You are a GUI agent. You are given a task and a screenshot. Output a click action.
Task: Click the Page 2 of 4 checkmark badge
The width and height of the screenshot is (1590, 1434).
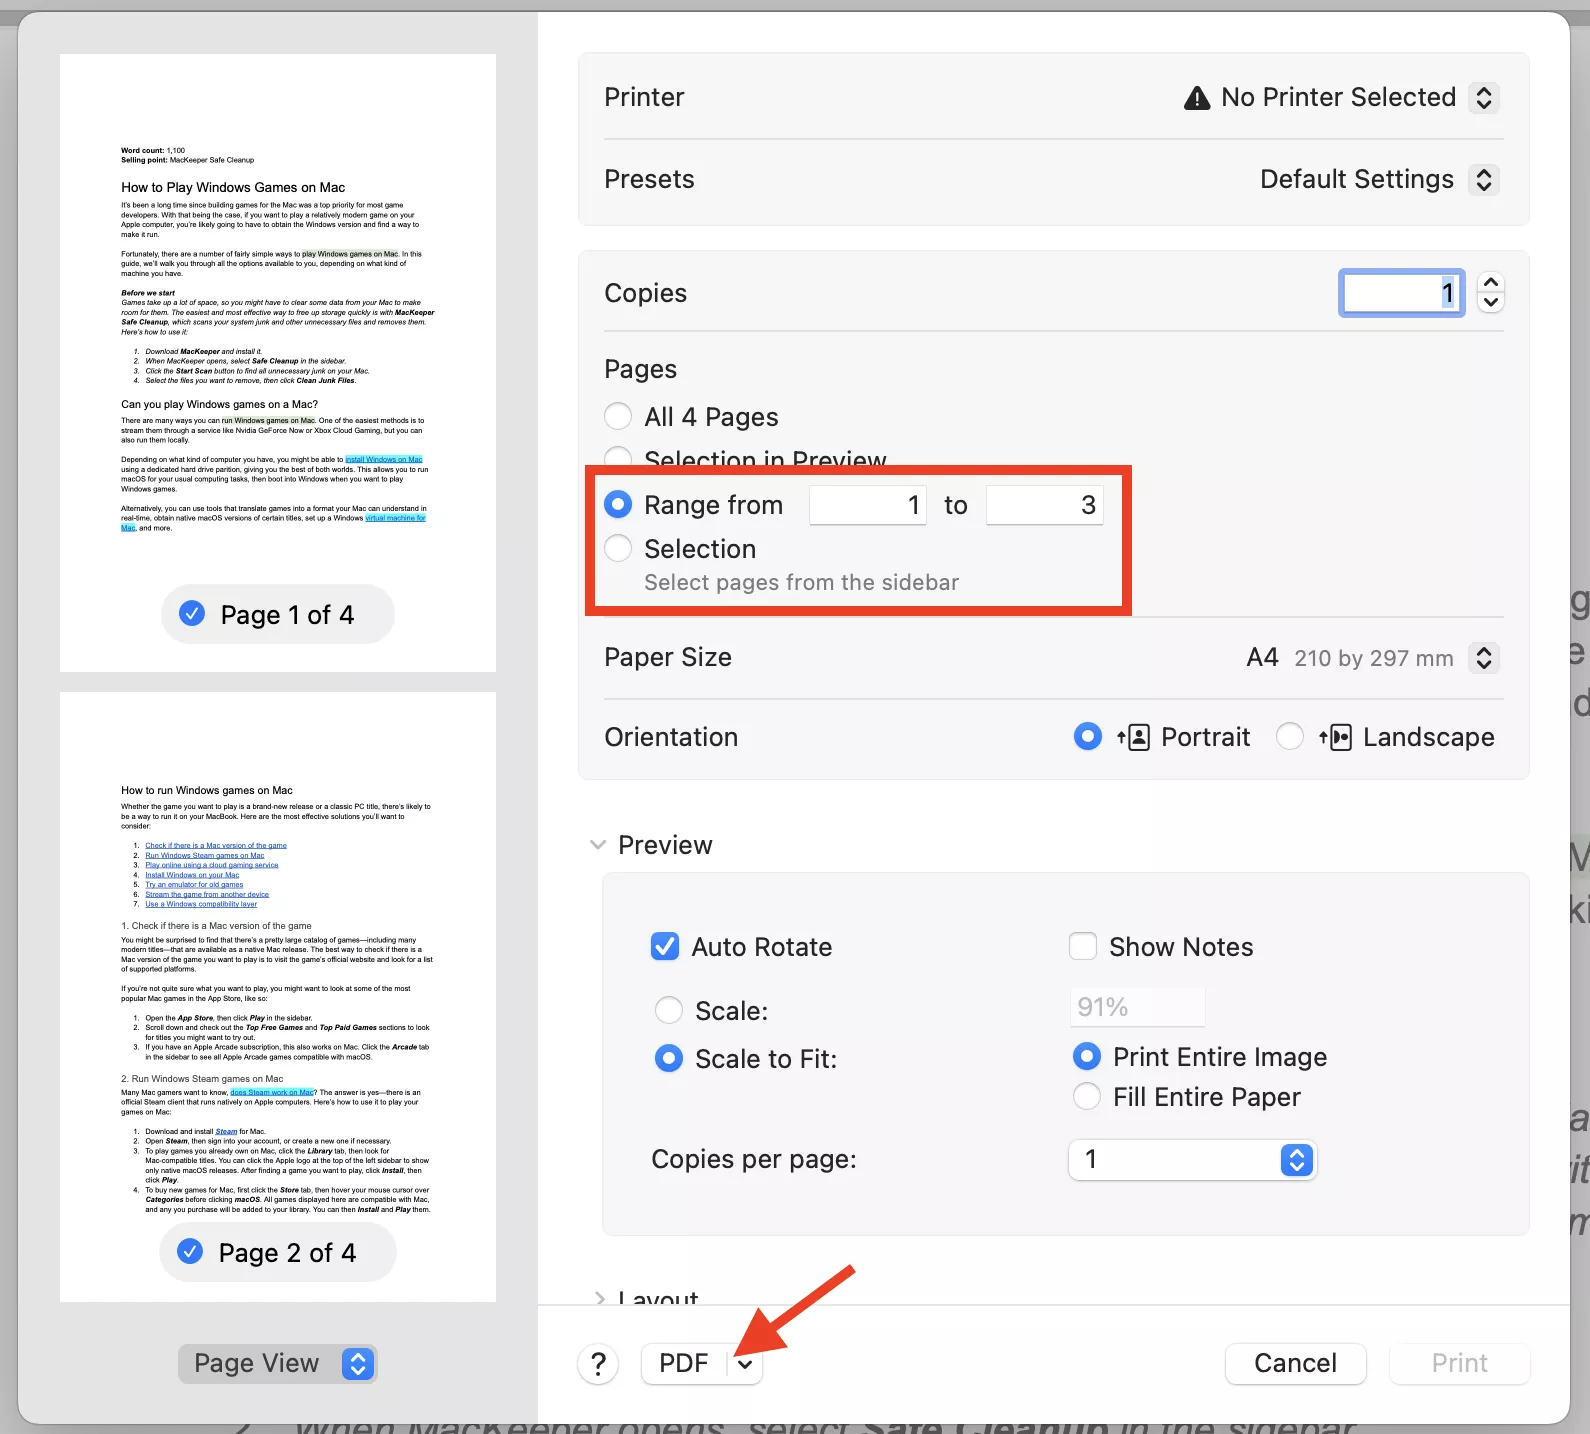click(190, 1252)
